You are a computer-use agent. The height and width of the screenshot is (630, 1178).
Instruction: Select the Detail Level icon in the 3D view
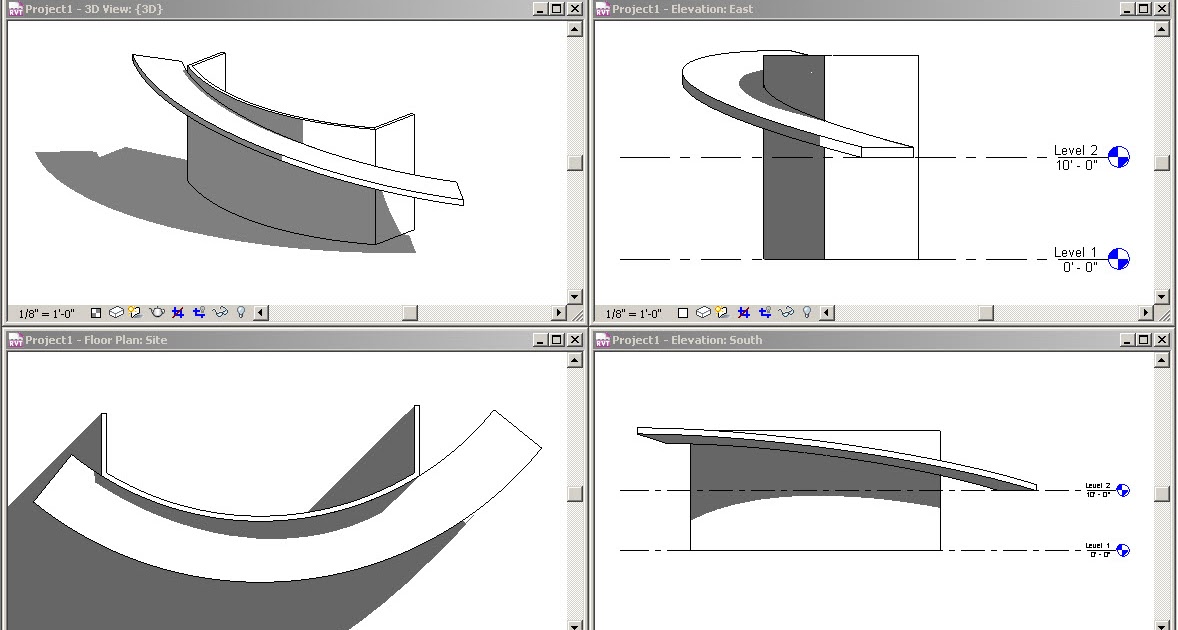click(x=94, y=313)
